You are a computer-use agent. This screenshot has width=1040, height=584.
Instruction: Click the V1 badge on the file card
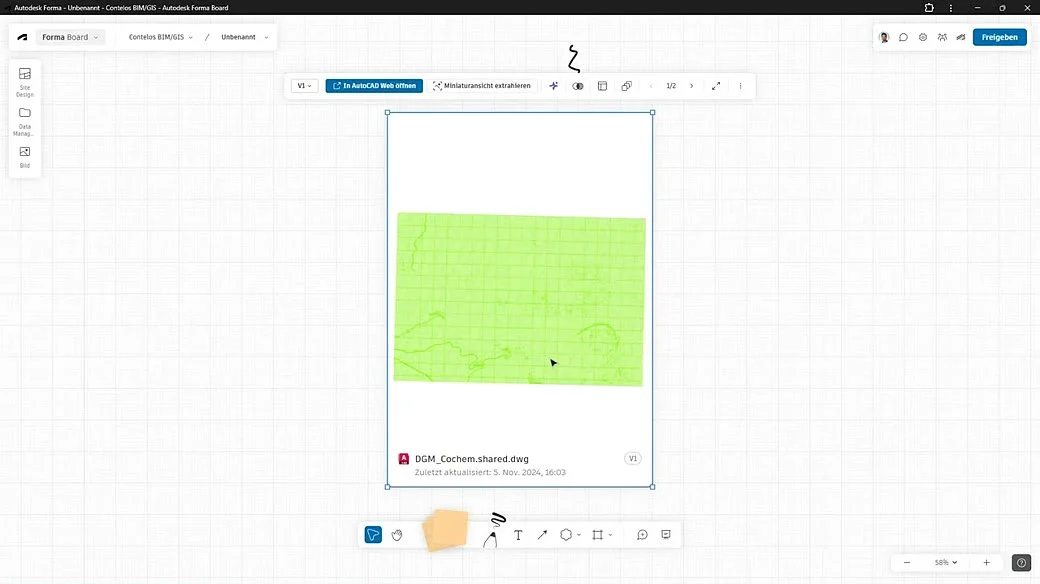click(x=632, y=459)
